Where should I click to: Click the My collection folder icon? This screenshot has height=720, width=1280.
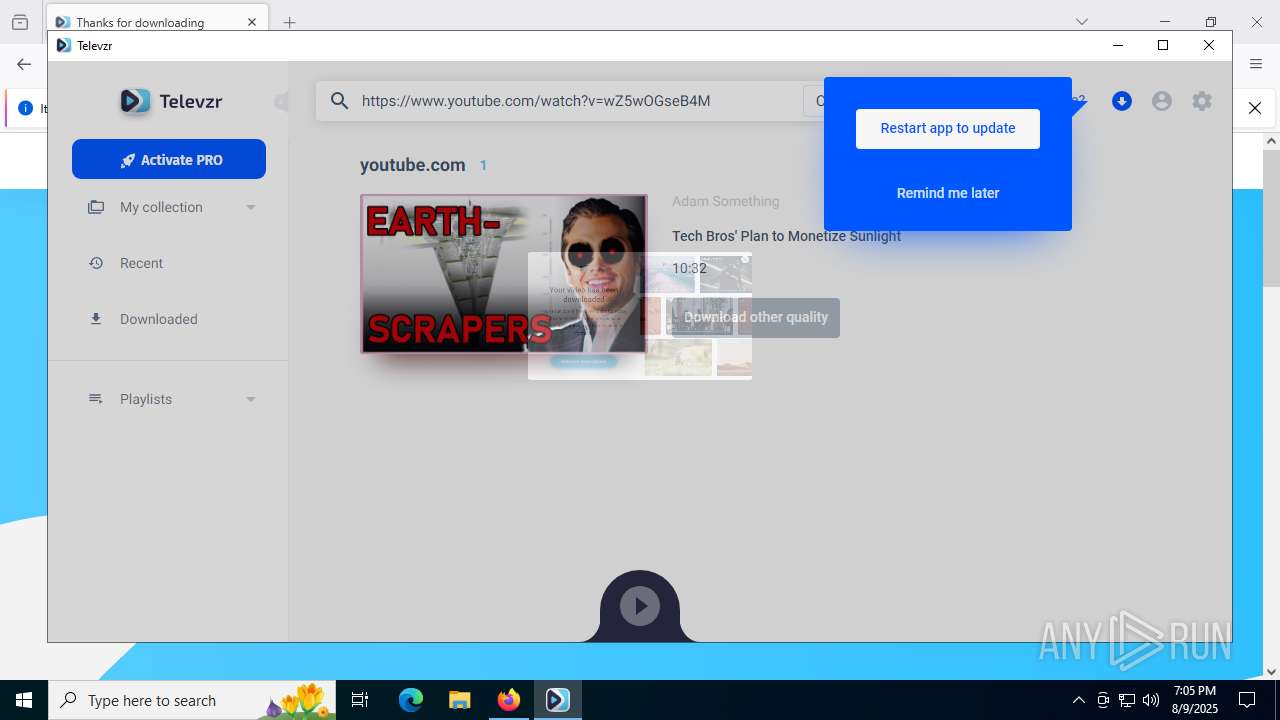[96, 207]
